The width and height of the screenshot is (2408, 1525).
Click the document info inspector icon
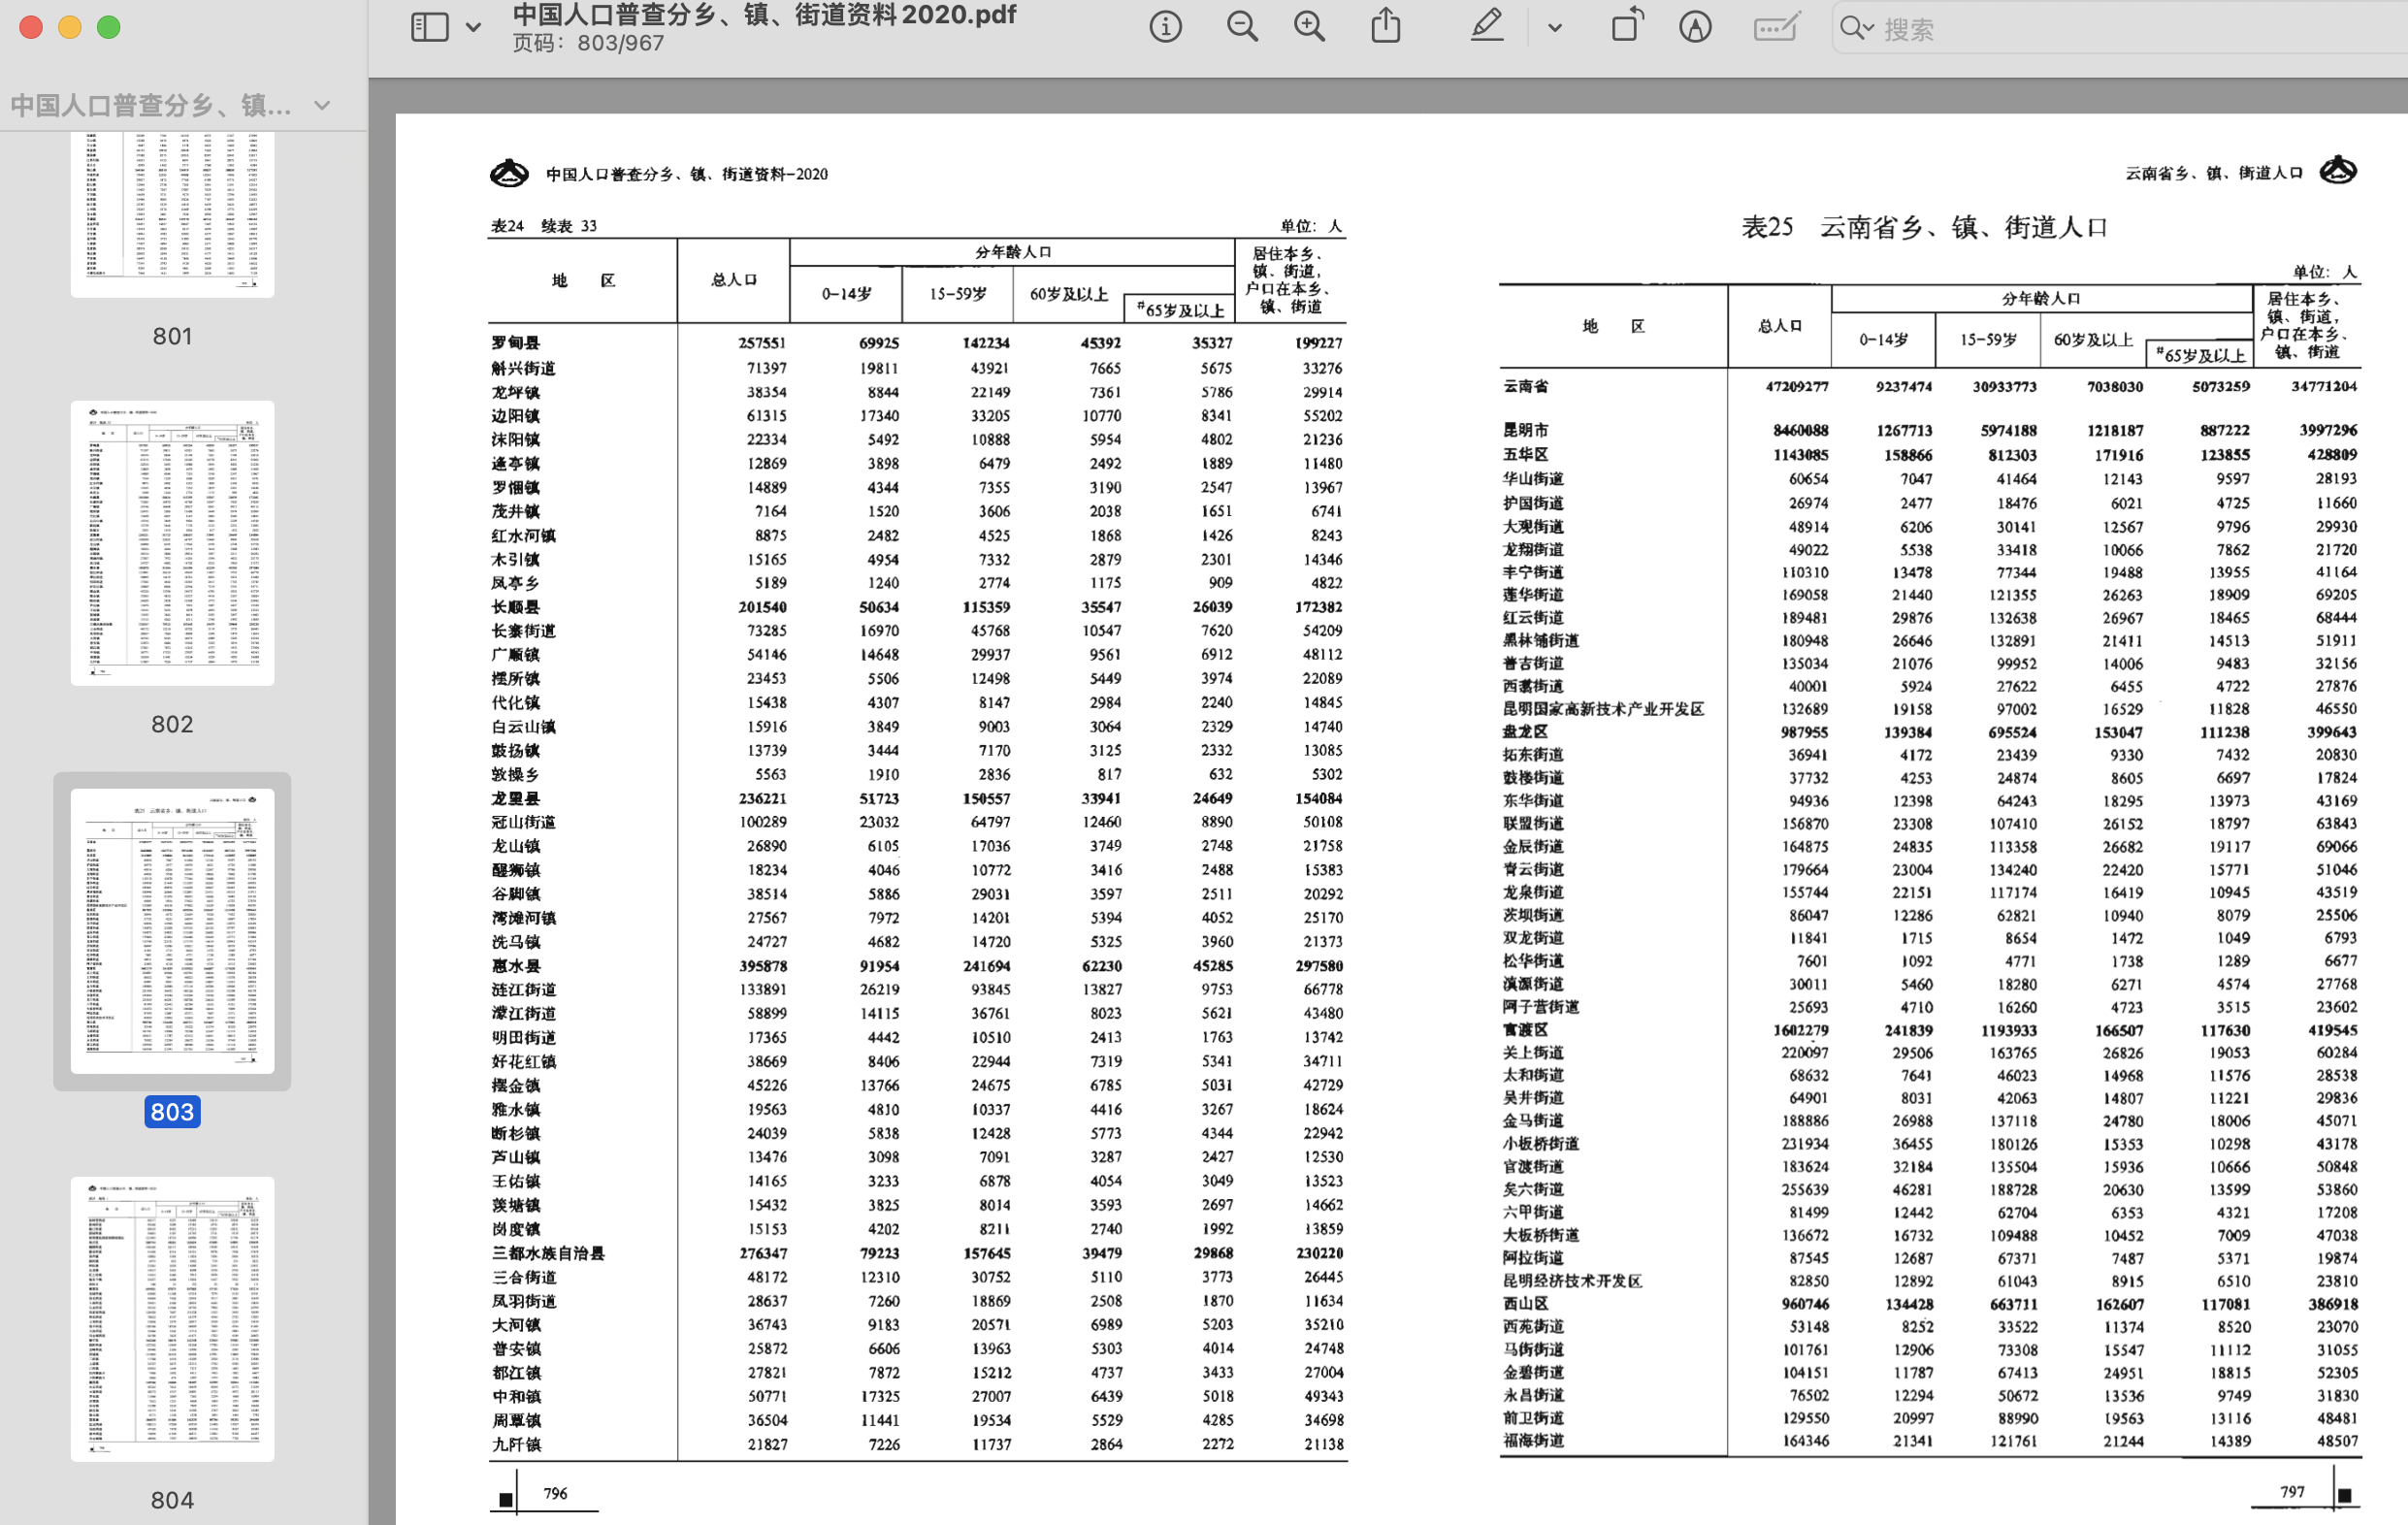(1165, 27)
